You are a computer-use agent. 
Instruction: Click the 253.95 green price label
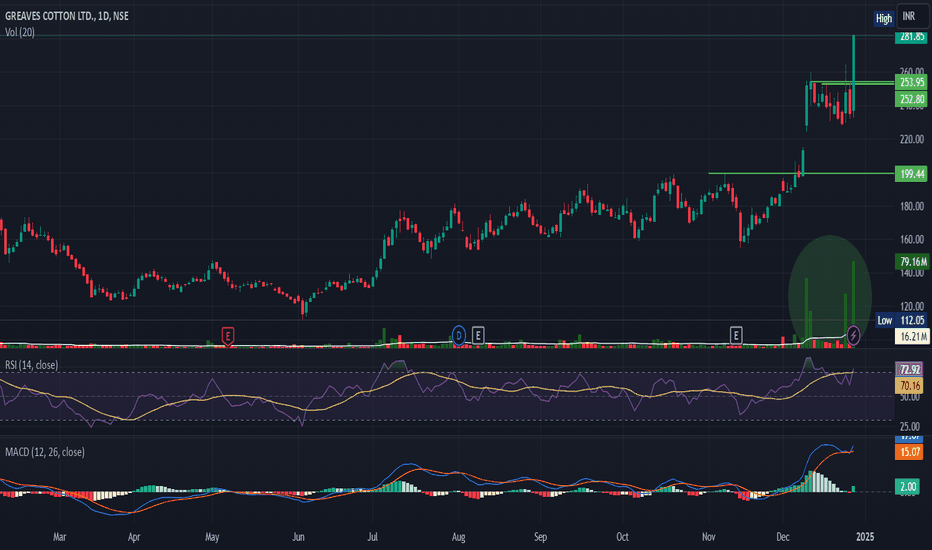(912, 82)
